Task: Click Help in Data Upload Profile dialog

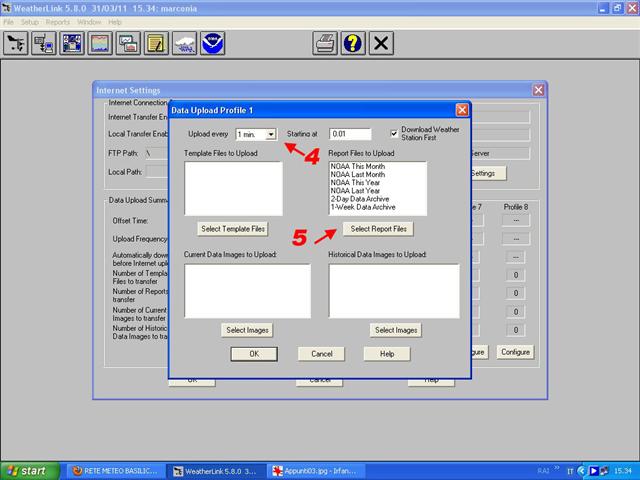Action: 387,354
